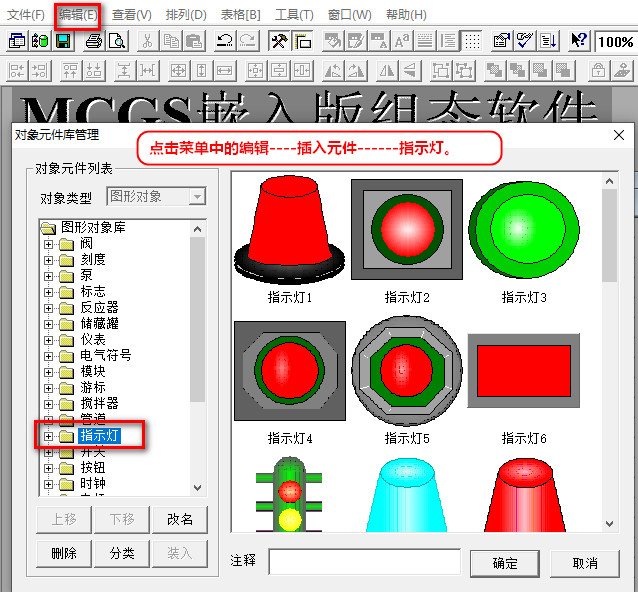Viewport: 638px width, 592px height.
Task: Select the 搅拌器 tree item
Action: click(99, 404)
